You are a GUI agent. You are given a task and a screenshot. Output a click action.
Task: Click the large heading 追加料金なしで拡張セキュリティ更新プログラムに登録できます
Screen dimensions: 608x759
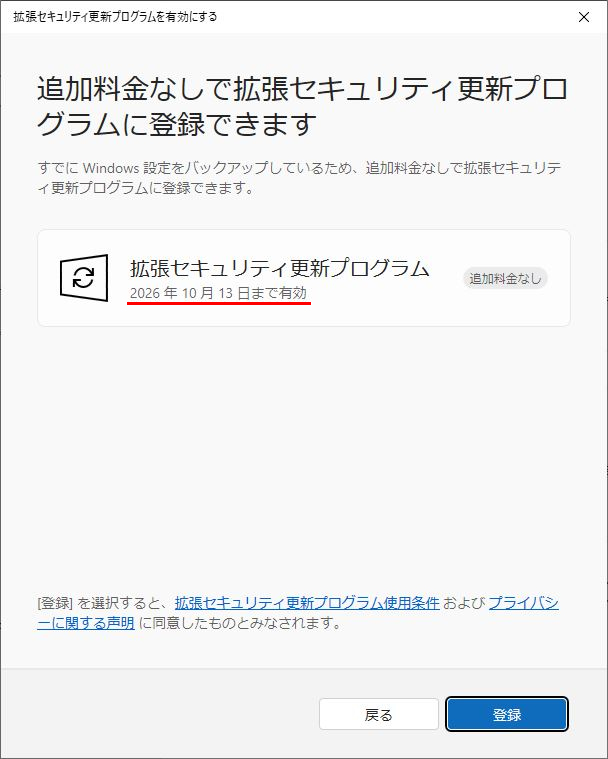(302, 106)
